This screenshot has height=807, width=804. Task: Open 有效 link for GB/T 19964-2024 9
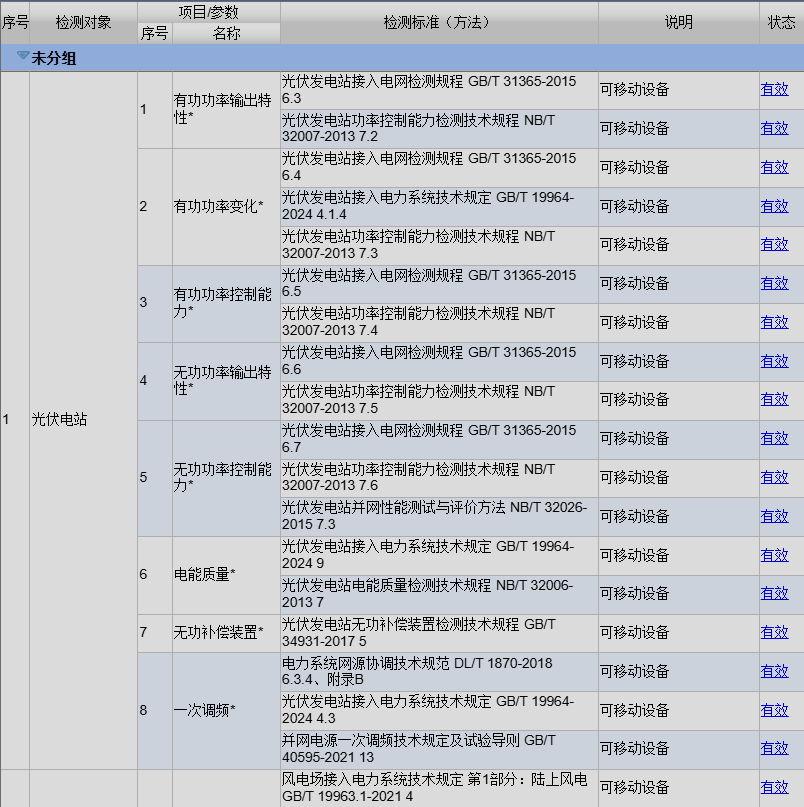click(x=774, y=555)
